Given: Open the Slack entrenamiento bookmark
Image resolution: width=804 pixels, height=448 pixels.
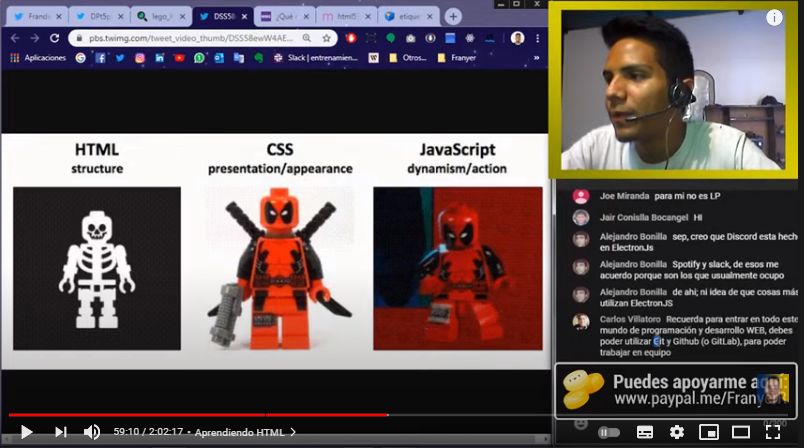Looking at the screenshot, I should click(316, 58).
